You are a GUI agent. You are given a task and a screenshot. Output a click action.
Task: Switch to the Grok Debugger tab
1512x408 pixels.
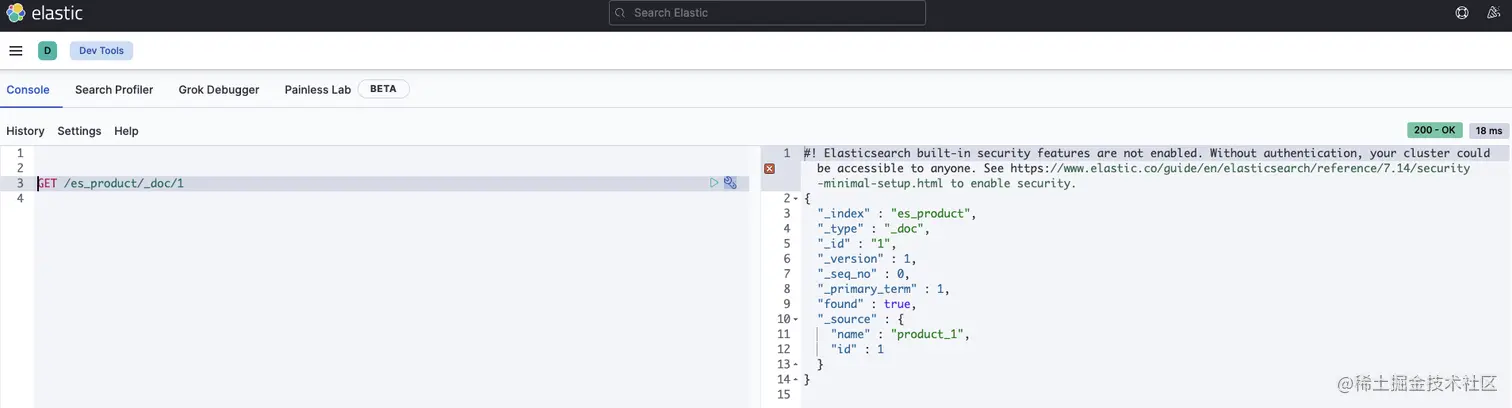[x=219, y=90]
